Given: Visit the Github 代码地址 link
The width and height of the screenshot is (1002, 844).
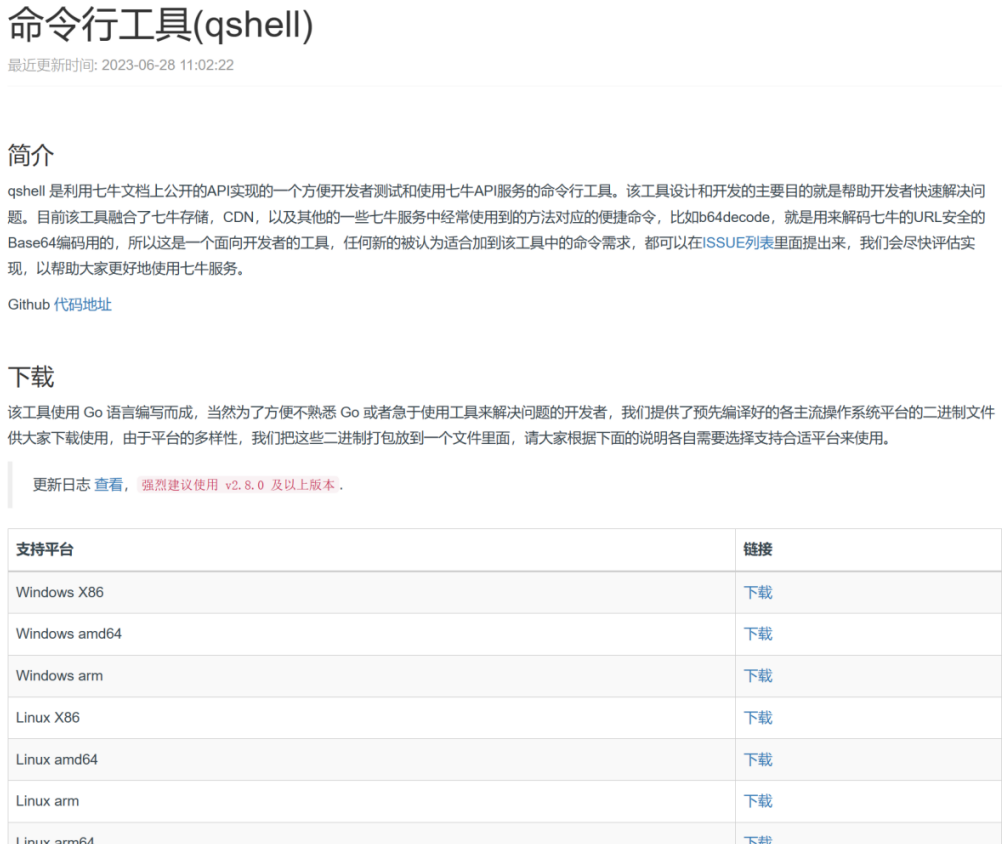Looking at the screenshot, I should pos(85,304).
